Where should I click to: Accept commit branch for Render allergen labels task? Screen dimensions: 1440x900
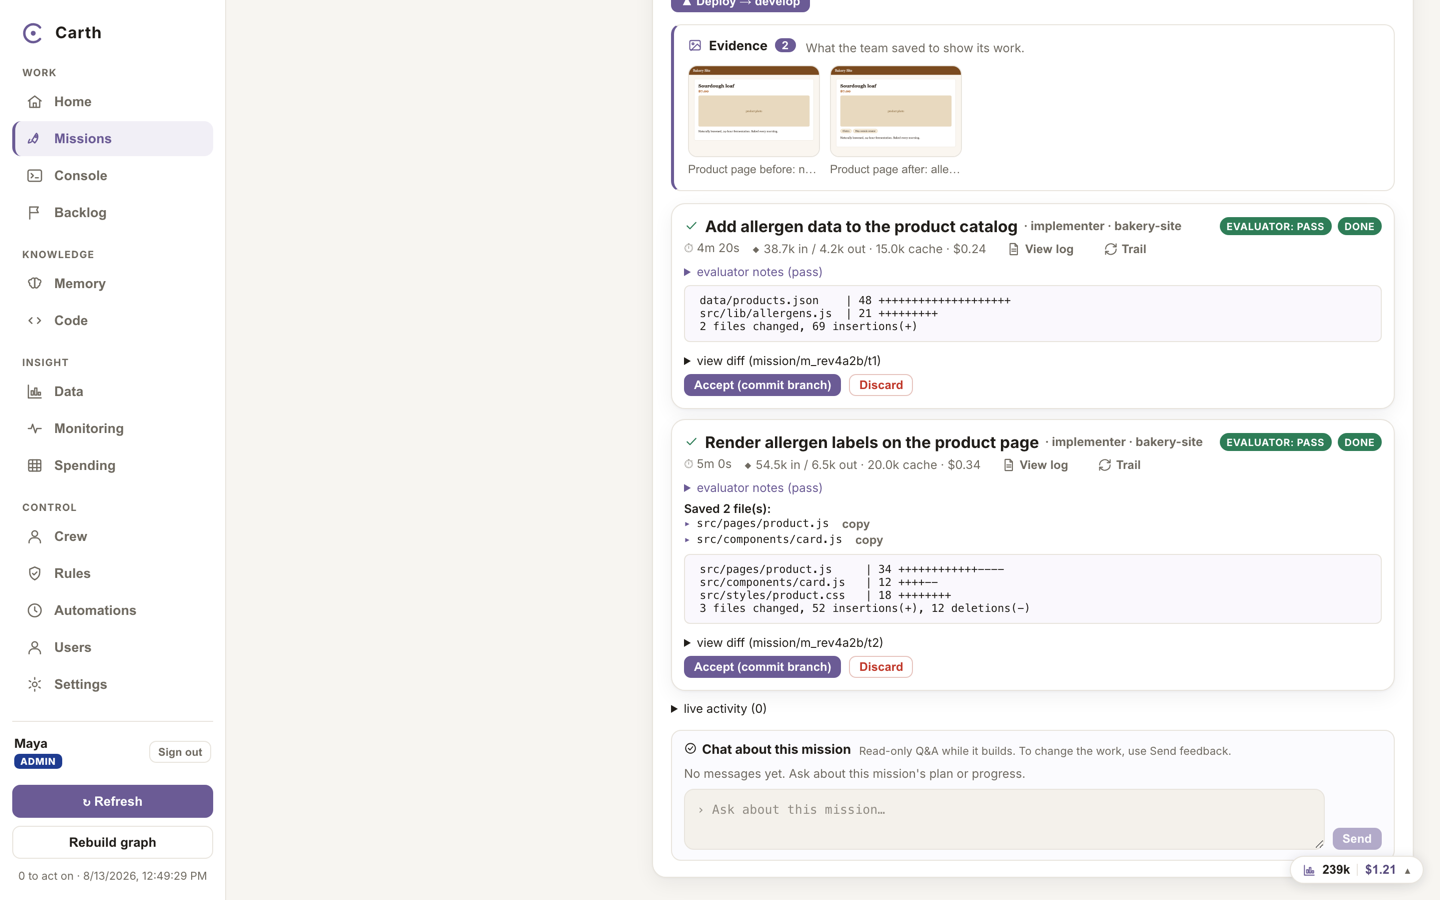pos(762,667)
